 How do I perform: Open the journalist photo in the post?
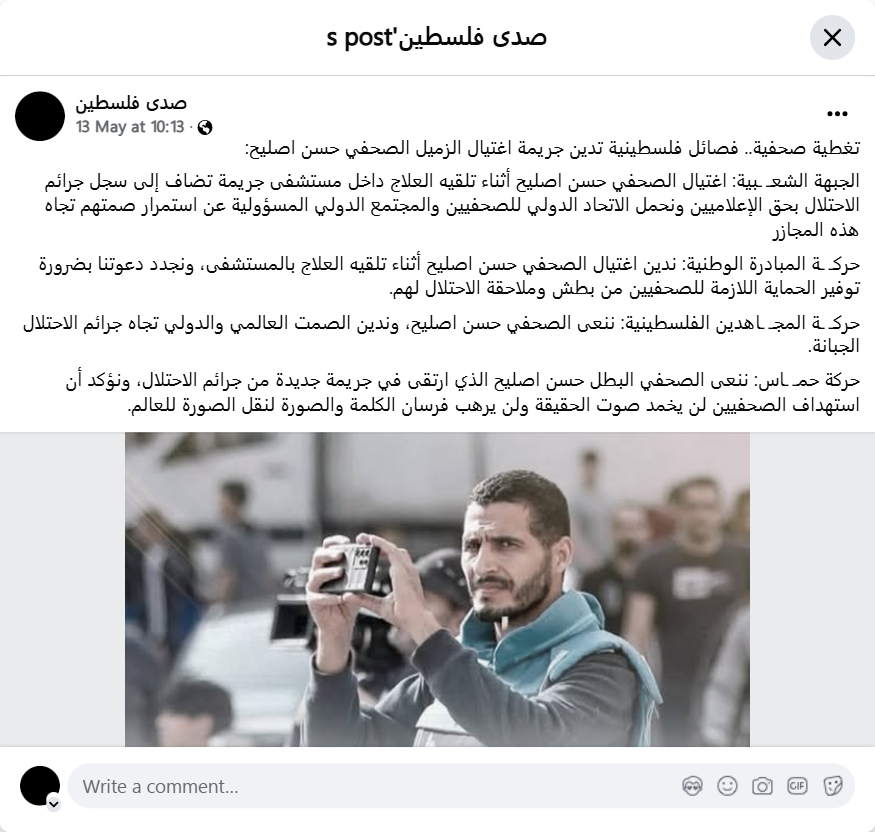tap(437, 589)
